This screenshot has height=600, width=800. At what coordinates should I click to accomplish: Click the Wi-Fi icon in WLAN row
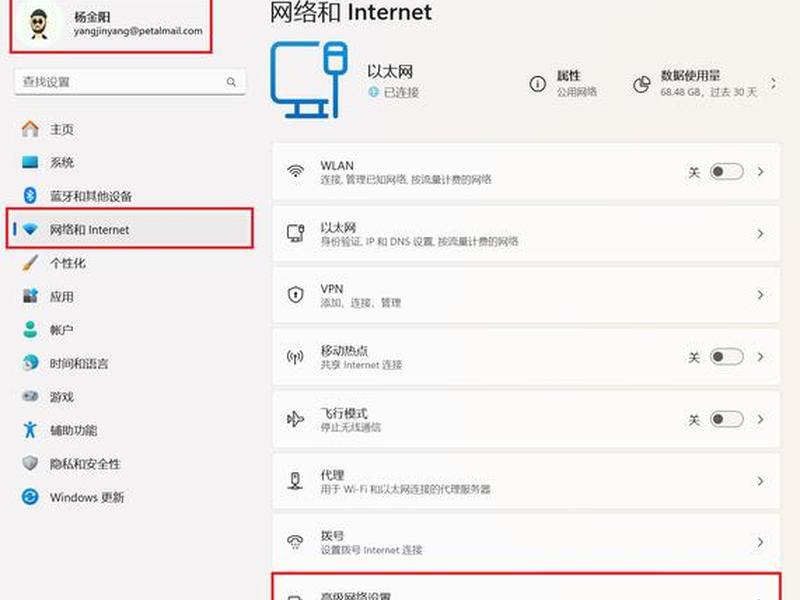(x=295, y=171)
